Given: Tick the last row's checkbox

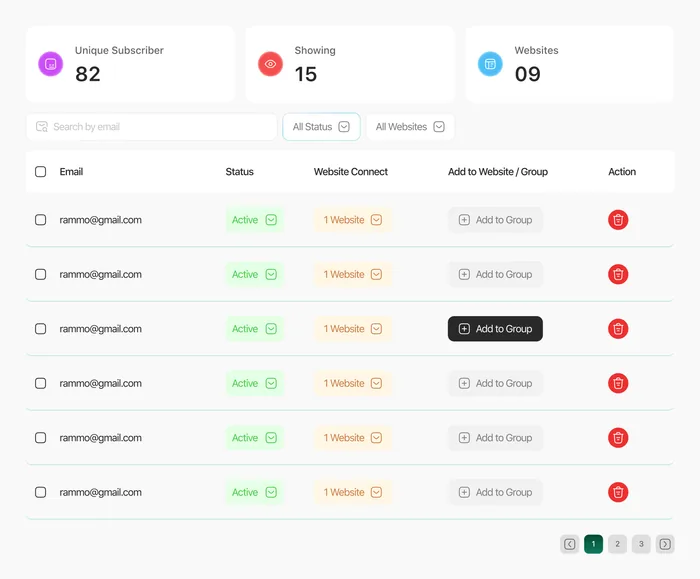Looking at the screenshot, I should tap(41, 492).
